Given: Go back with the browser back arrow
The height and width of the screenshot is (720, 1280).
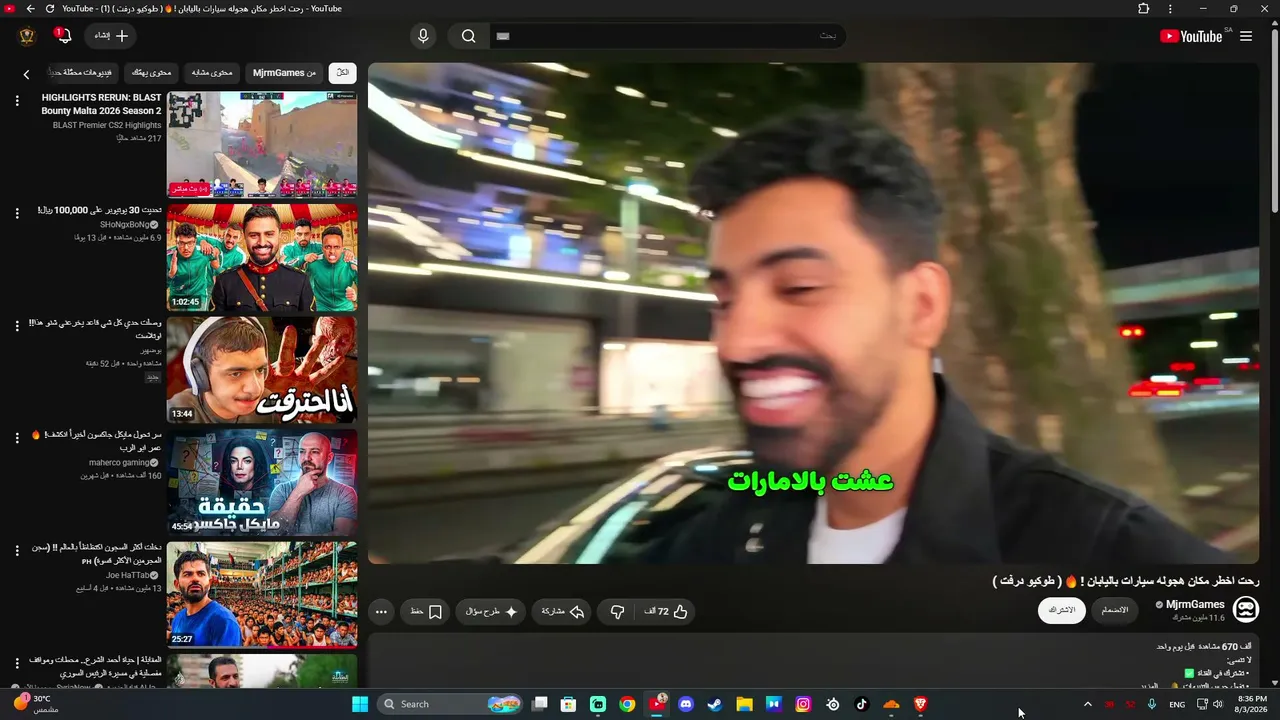Looking at the screenshot, I should tap(30, 9).
